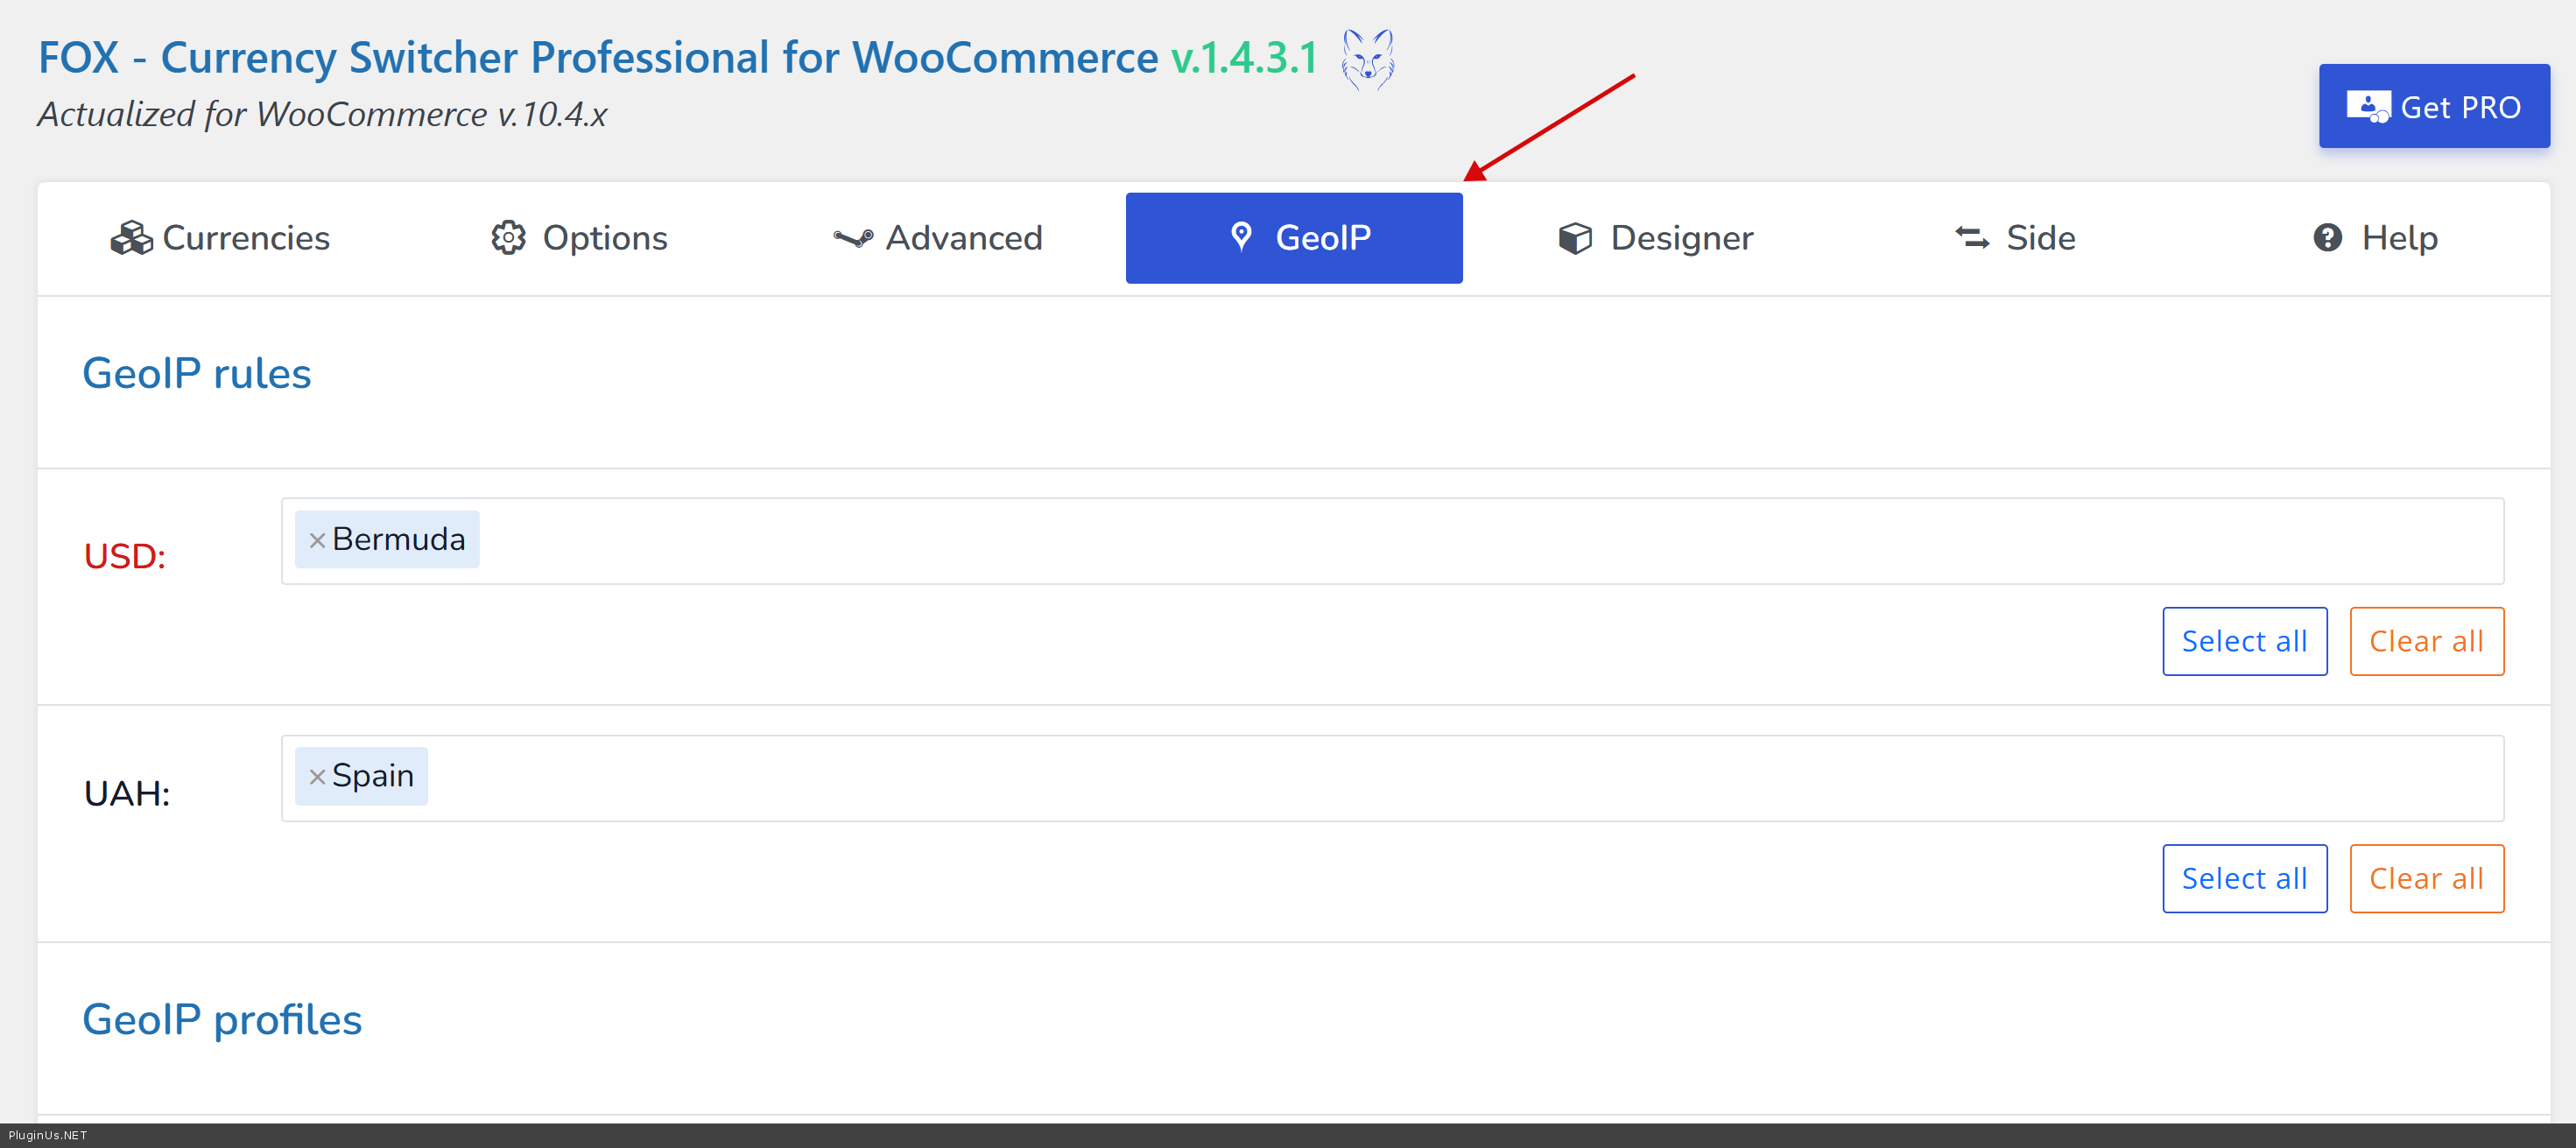This screenshot has height=1148, width=2576.
Task: Click the Help question mark icon
Action: coord(2327,238)
